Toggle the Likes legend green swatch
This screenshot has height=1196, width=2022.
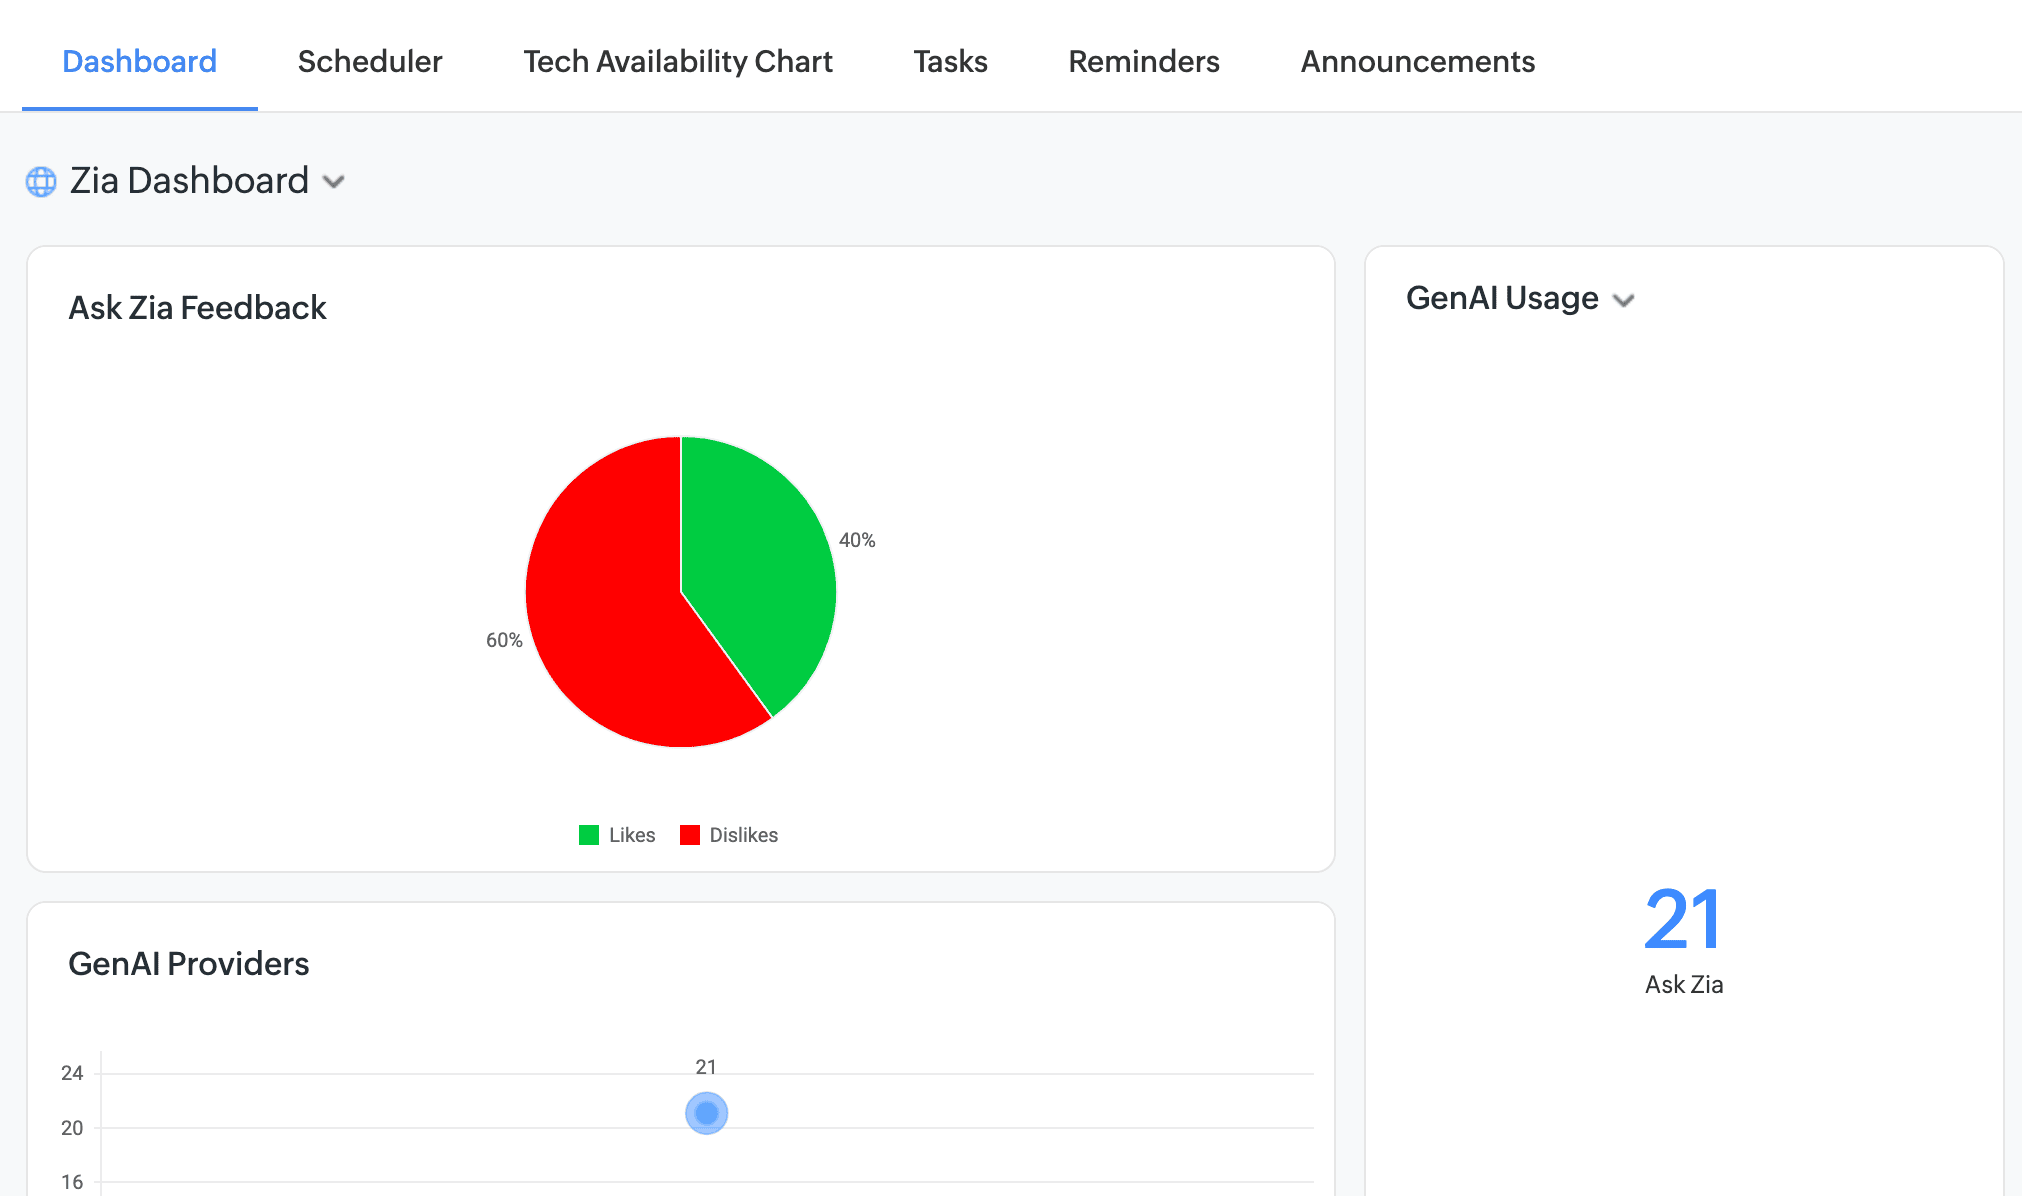pos(589,835)
